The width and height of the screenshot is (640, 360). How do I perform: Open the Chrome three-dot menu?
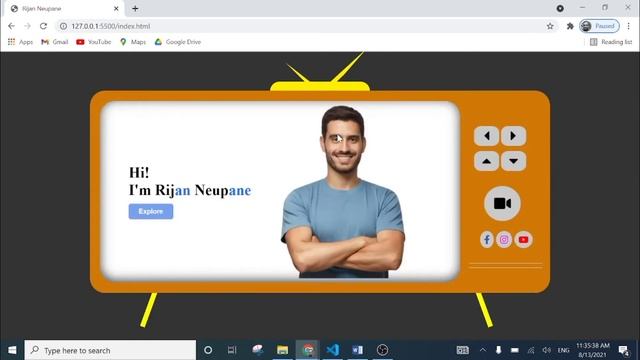click(x=629, y=26)
